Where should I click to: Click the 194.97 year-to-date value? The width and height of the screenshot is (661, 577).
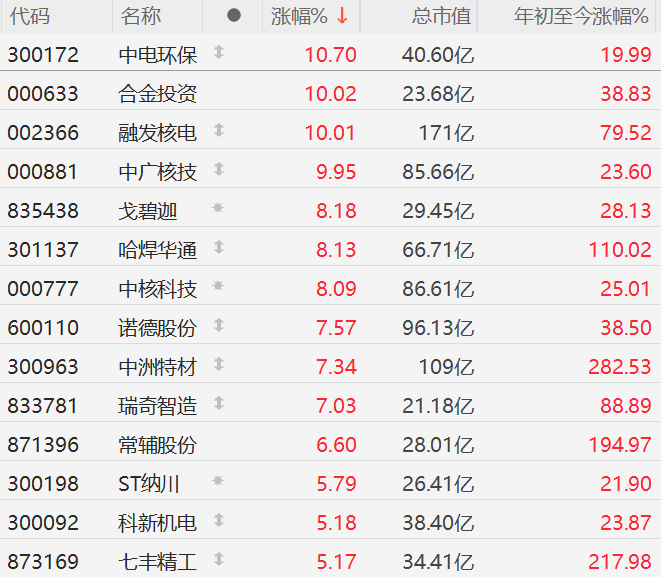tap(620, 445)
